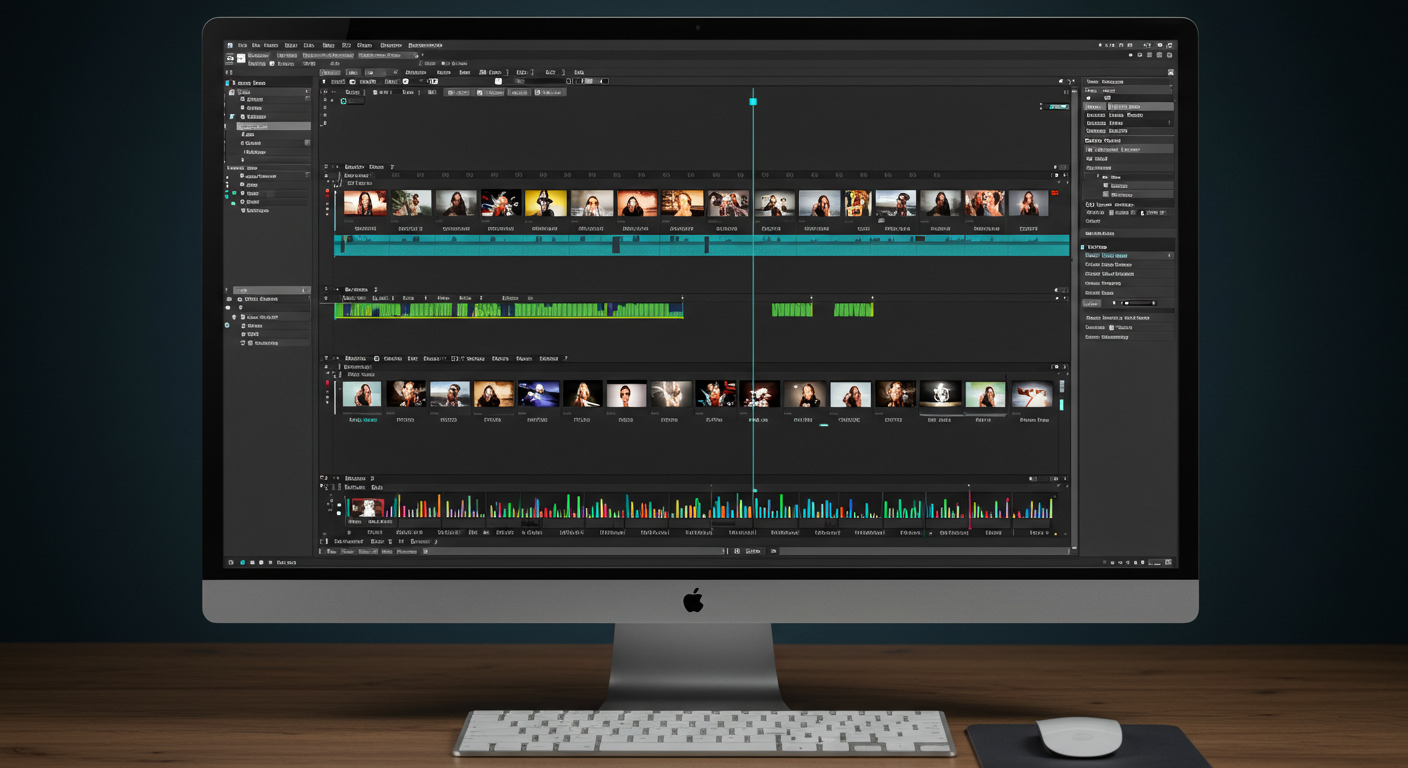Collapse the nested group arrow in right panel tree
The height and width of the screenshot is (768, 1408).
(x=1098, y=177)
